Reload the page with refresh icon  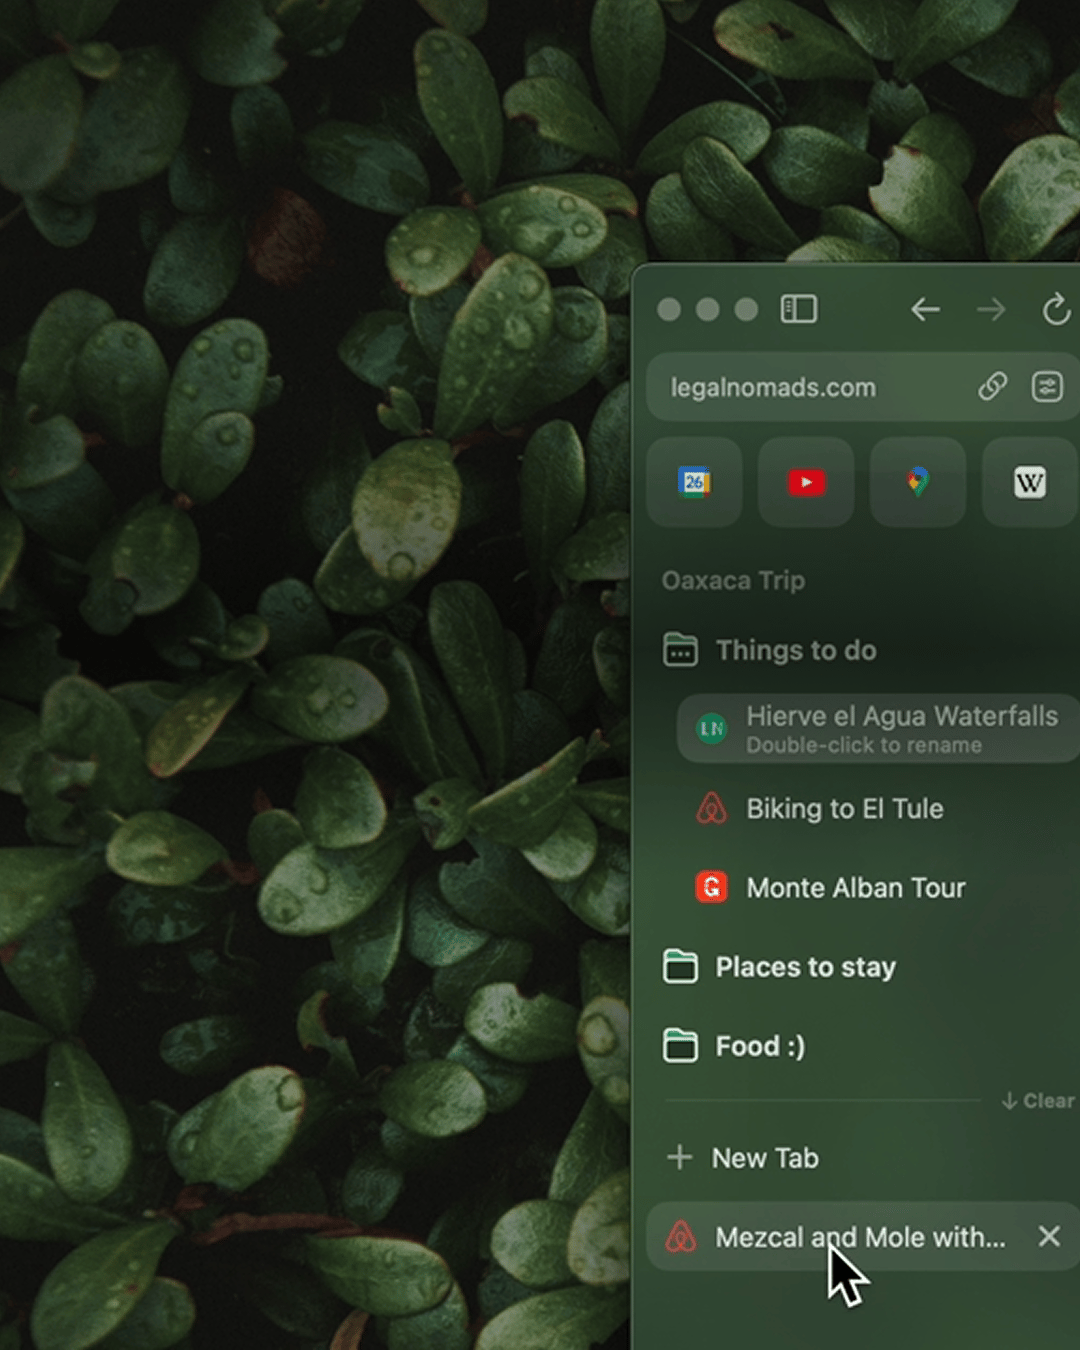pos(1056,310)
